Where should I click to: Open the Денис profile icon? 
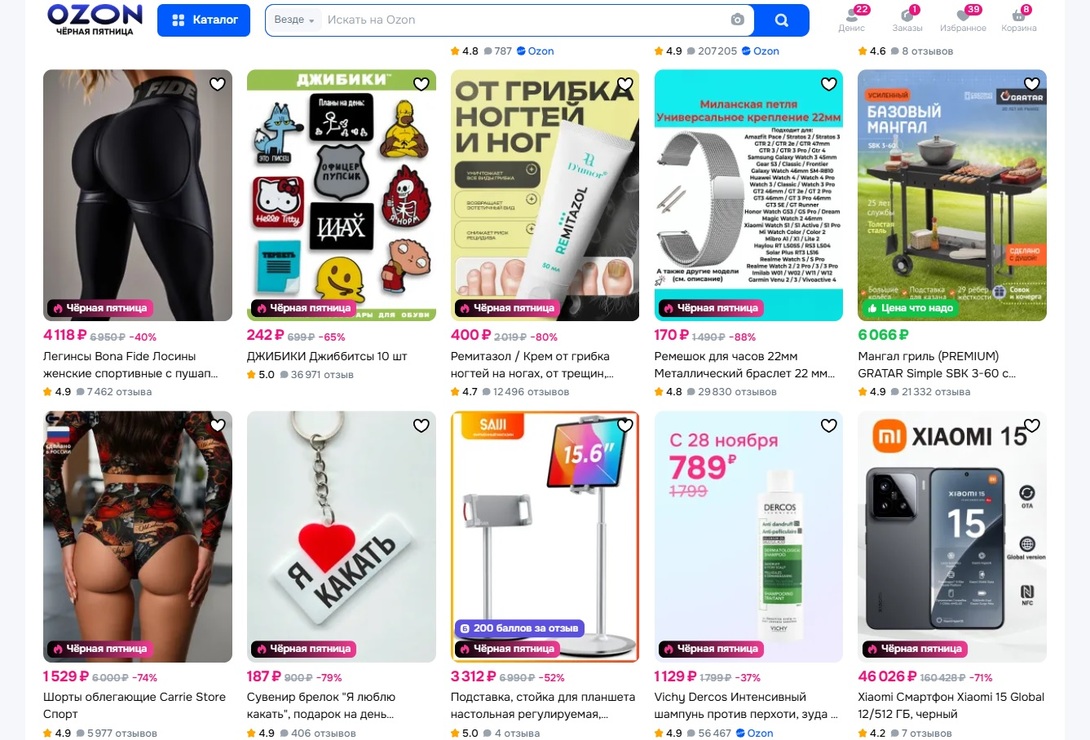click(x=852, y=19)
